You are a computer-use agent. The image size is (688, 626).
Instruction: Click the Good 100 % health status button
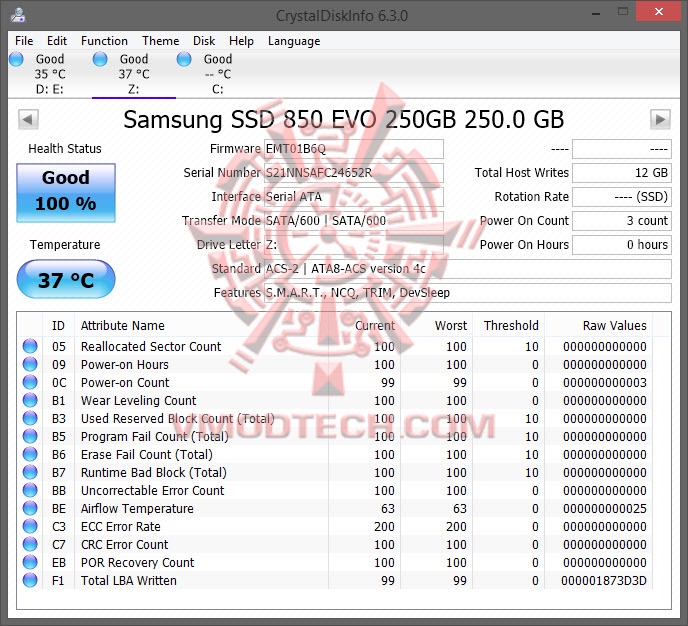(66, 193)
